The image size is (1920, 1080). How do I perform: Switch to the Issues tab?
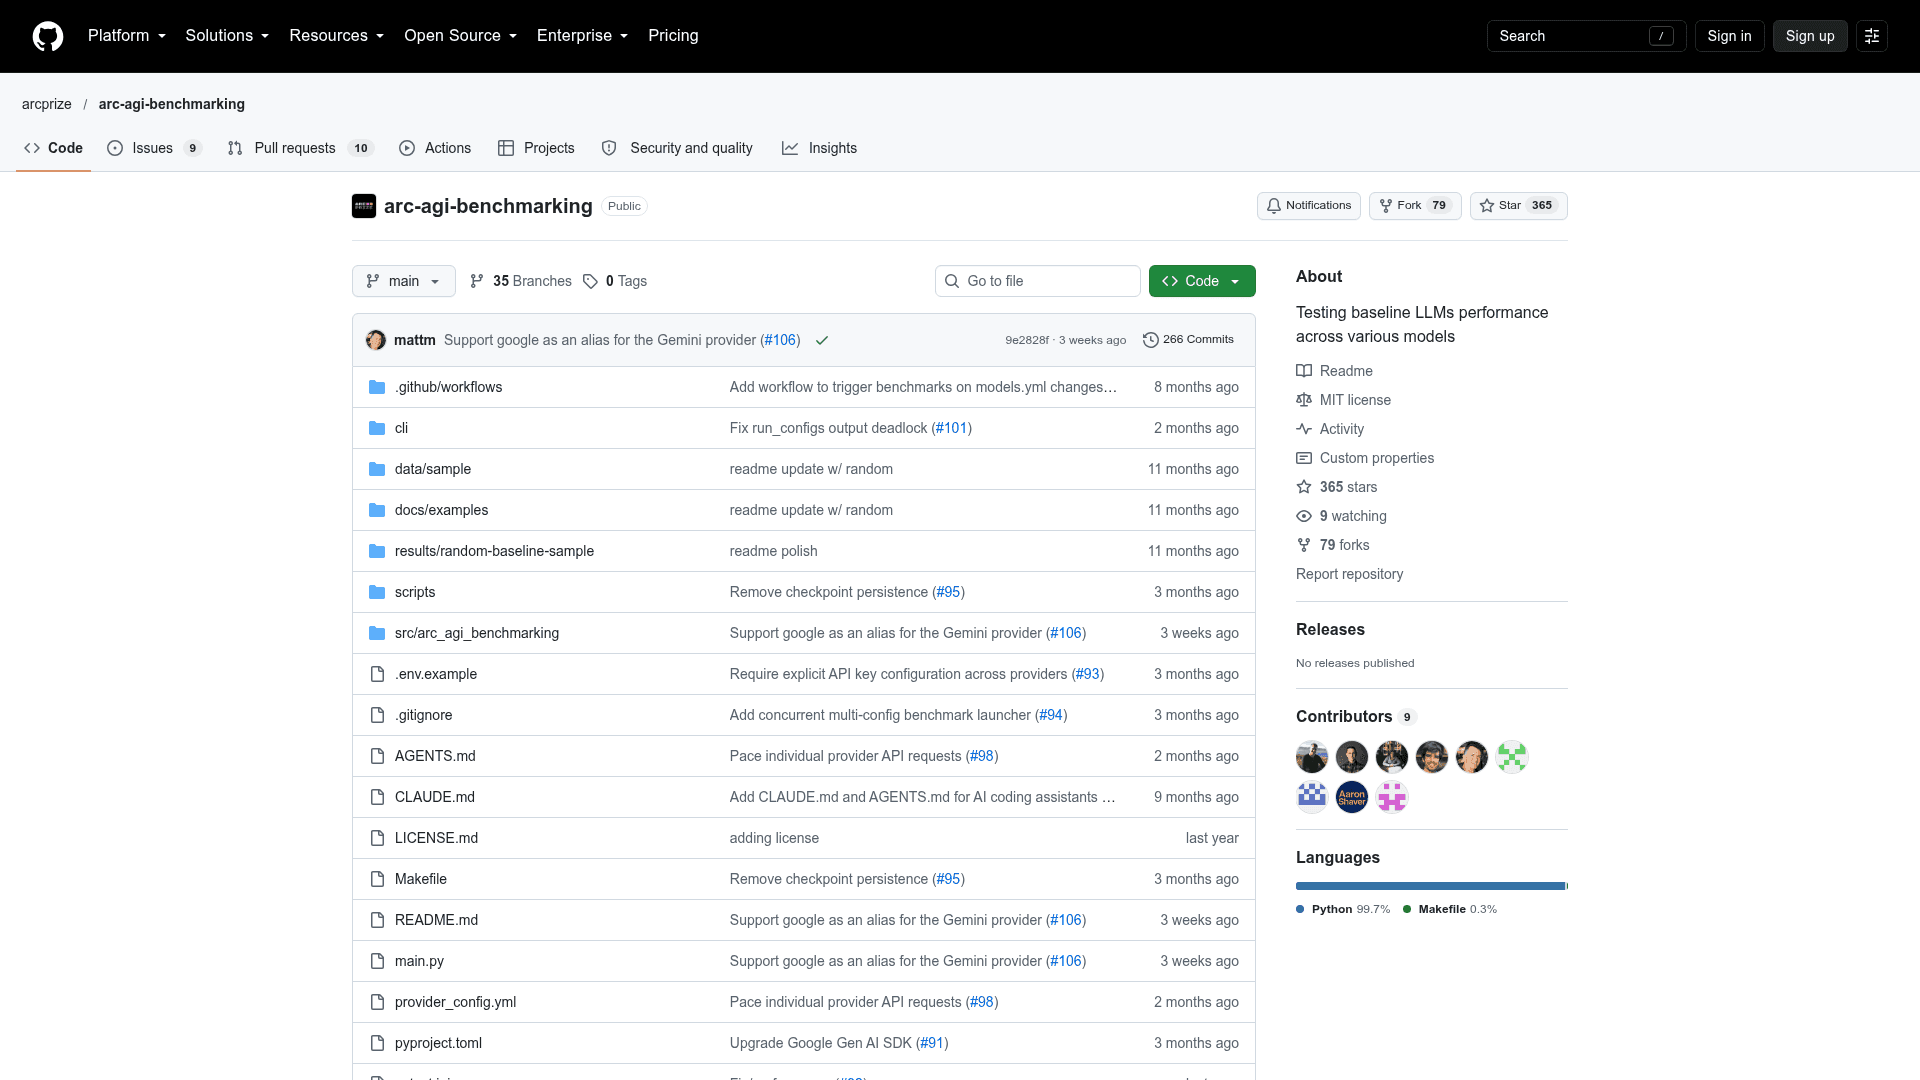click(x=155, y=148)
